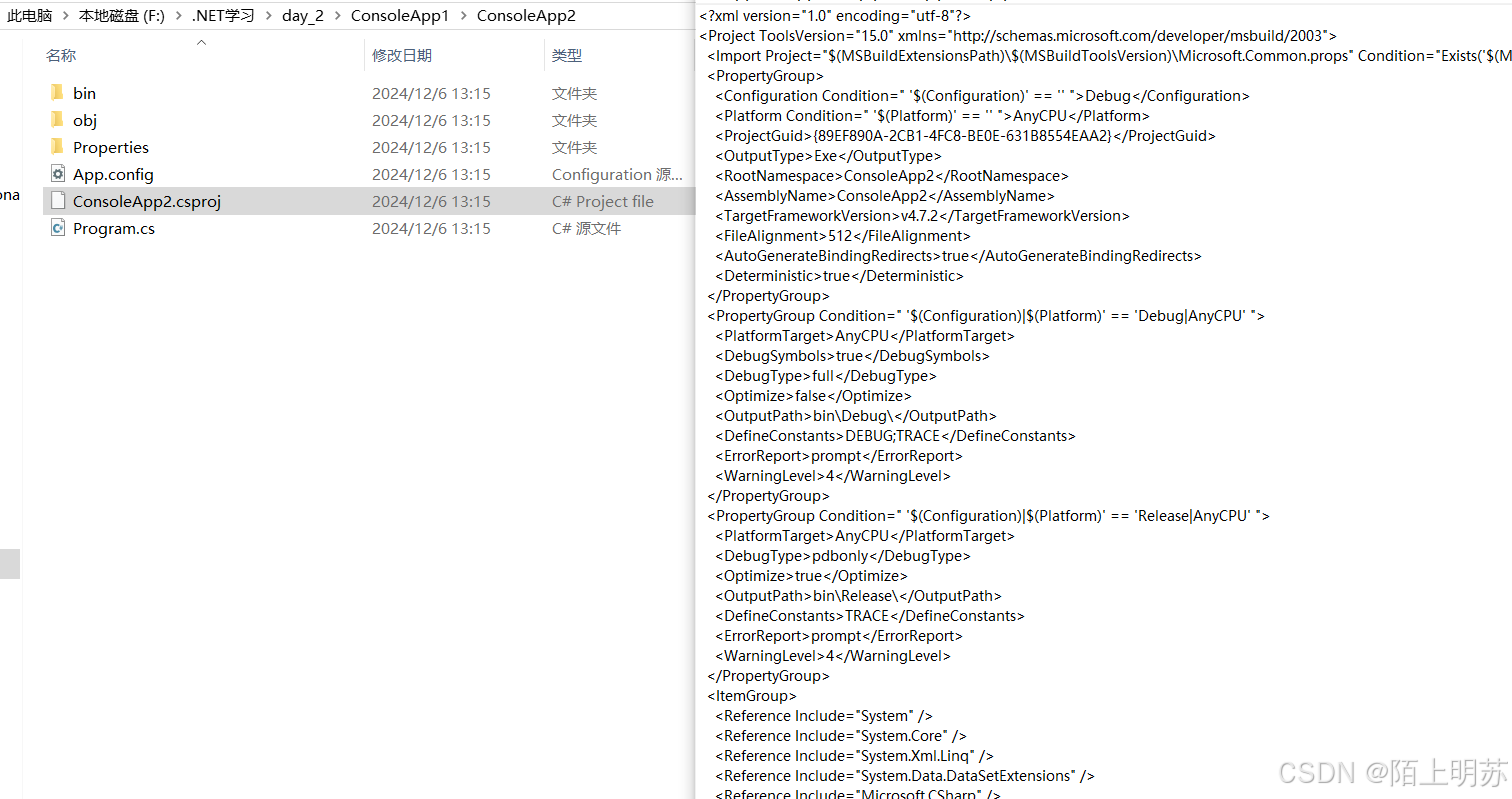
Task: Click the DebugSymbols true line
Action: click(852, 356)
